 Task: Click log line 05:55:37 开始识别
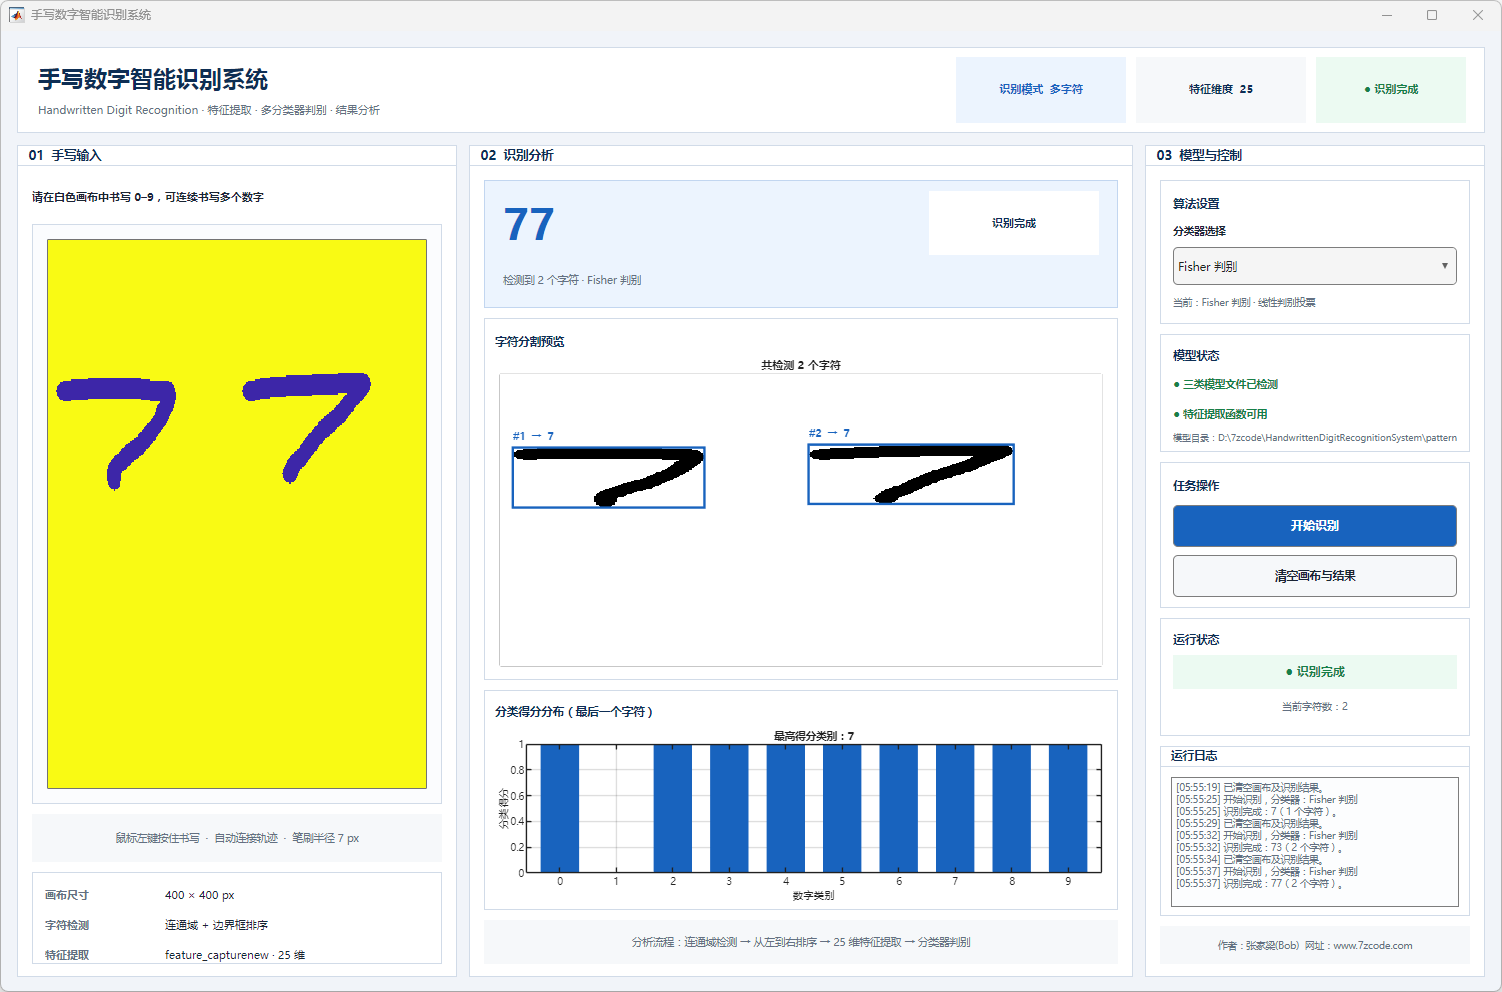pyautogui.click(x=1267, y=872)
